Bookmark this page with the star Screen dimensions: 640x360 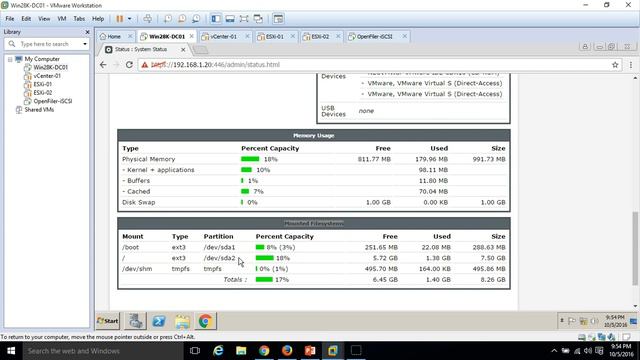615,64
